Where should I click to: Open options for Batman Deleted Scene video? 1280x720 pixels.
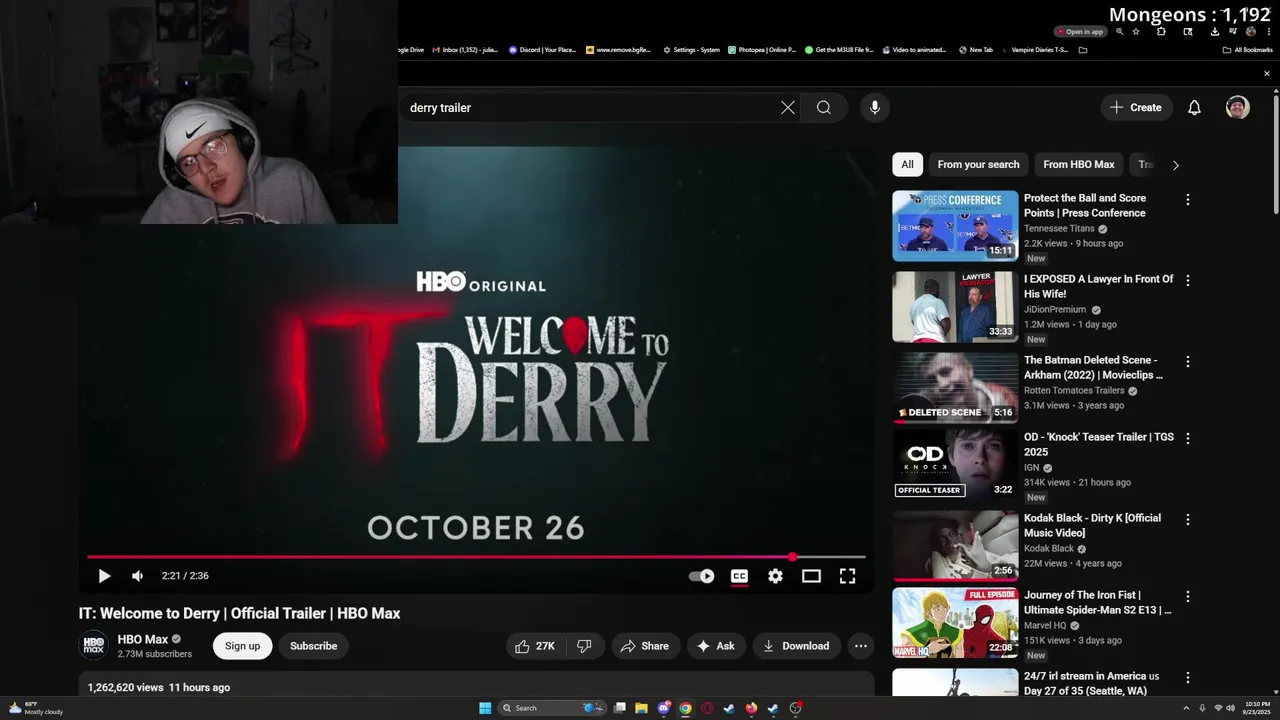[x=1188, y=362]
